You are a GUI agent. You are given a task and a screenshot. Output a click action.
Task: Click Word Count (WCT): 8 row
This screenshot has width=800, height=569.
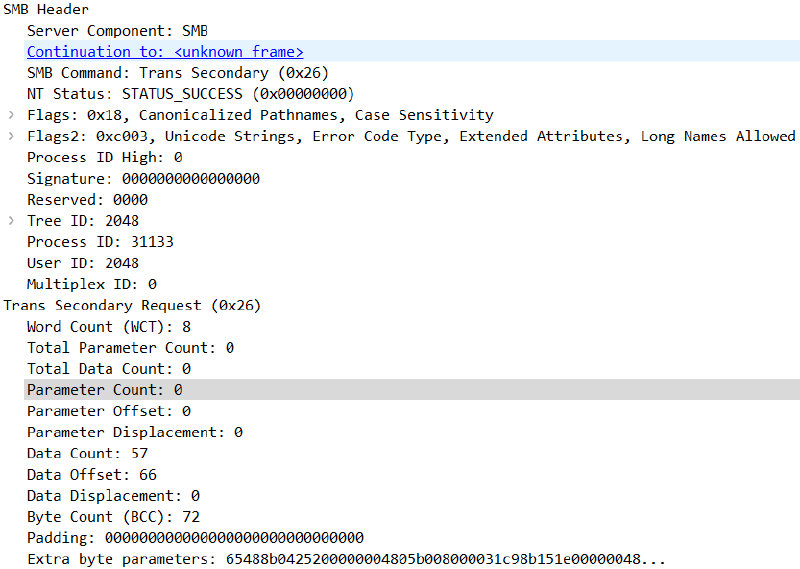(x=108, y=327)
